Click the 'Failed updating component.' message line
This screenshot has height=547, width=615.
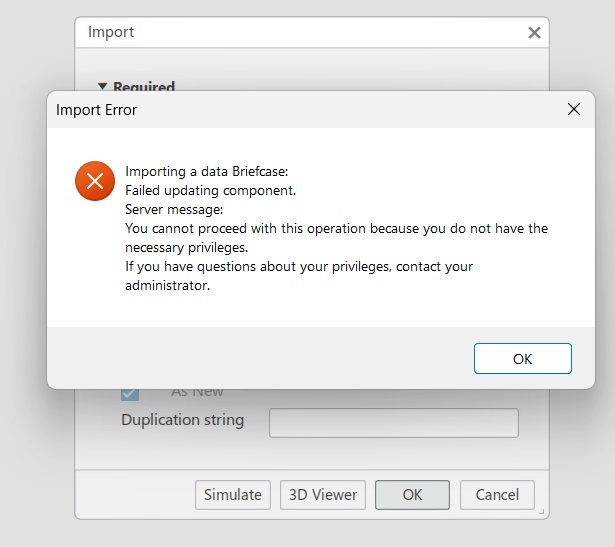click(x=210, y=190)
